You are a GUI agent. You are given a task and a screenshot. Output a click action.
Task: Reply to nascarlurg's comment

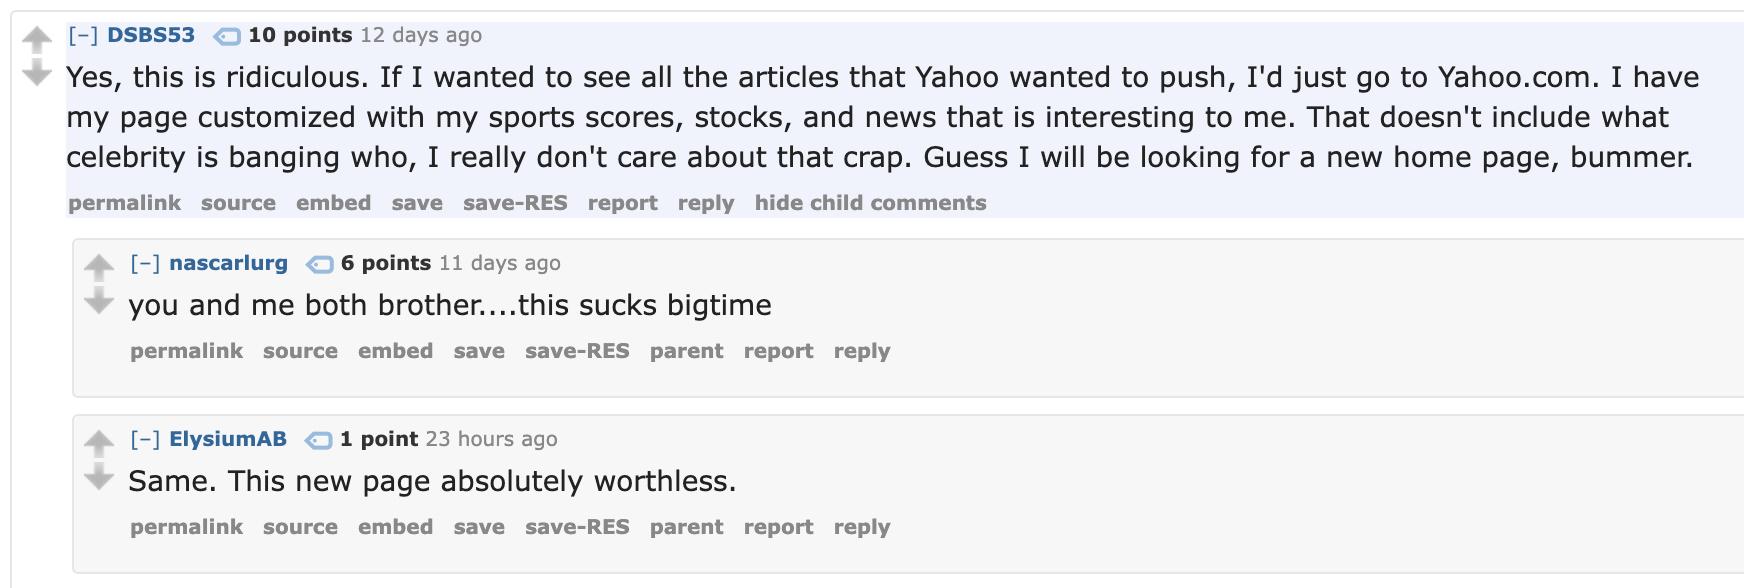tap(862, 350)
